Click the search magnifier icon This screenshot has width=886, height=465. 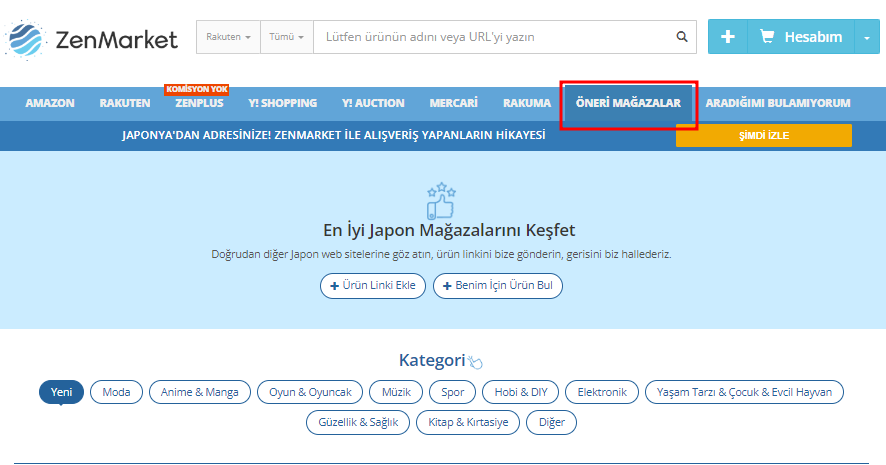[682, 37]
